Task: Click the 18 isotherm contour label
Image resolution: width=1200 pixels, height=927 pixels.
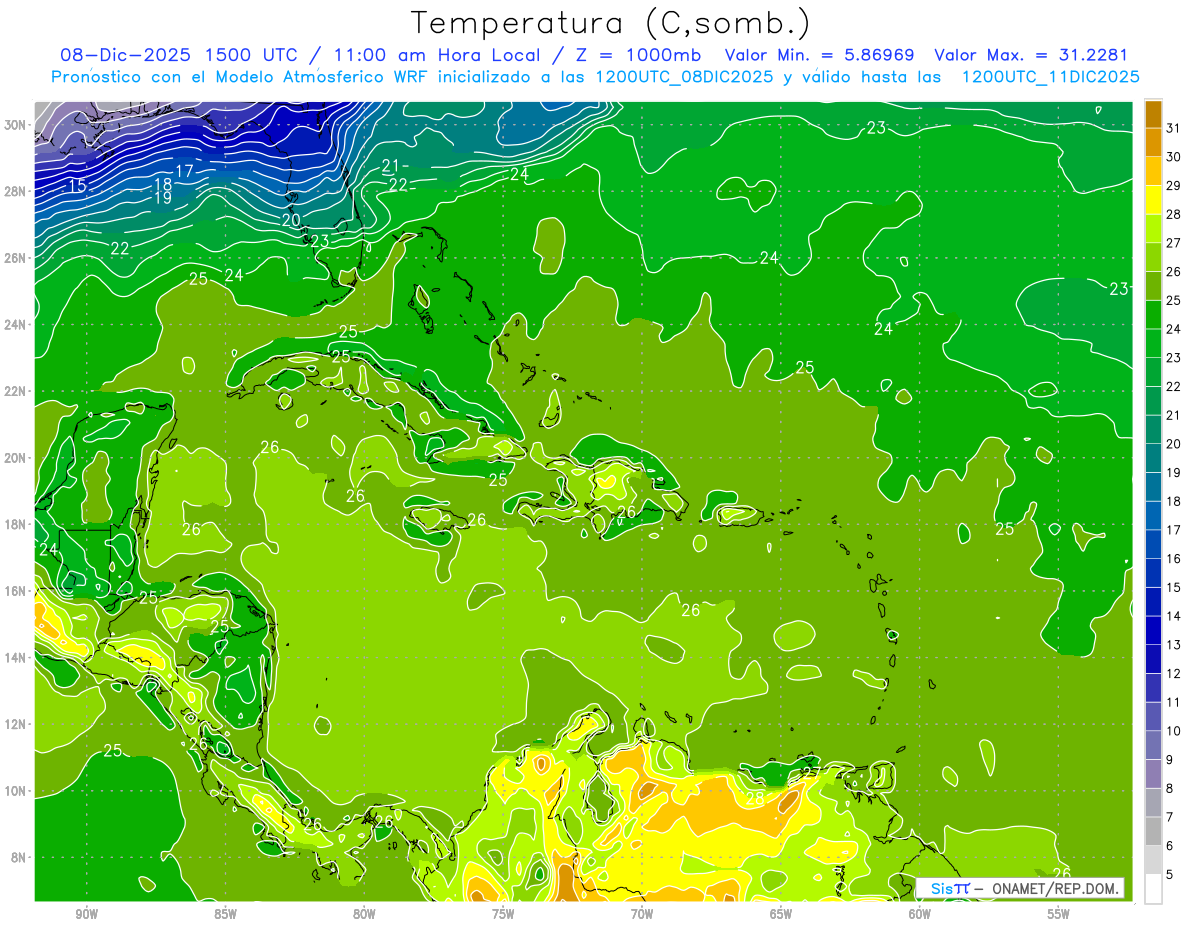Action: tap(162, 185)
